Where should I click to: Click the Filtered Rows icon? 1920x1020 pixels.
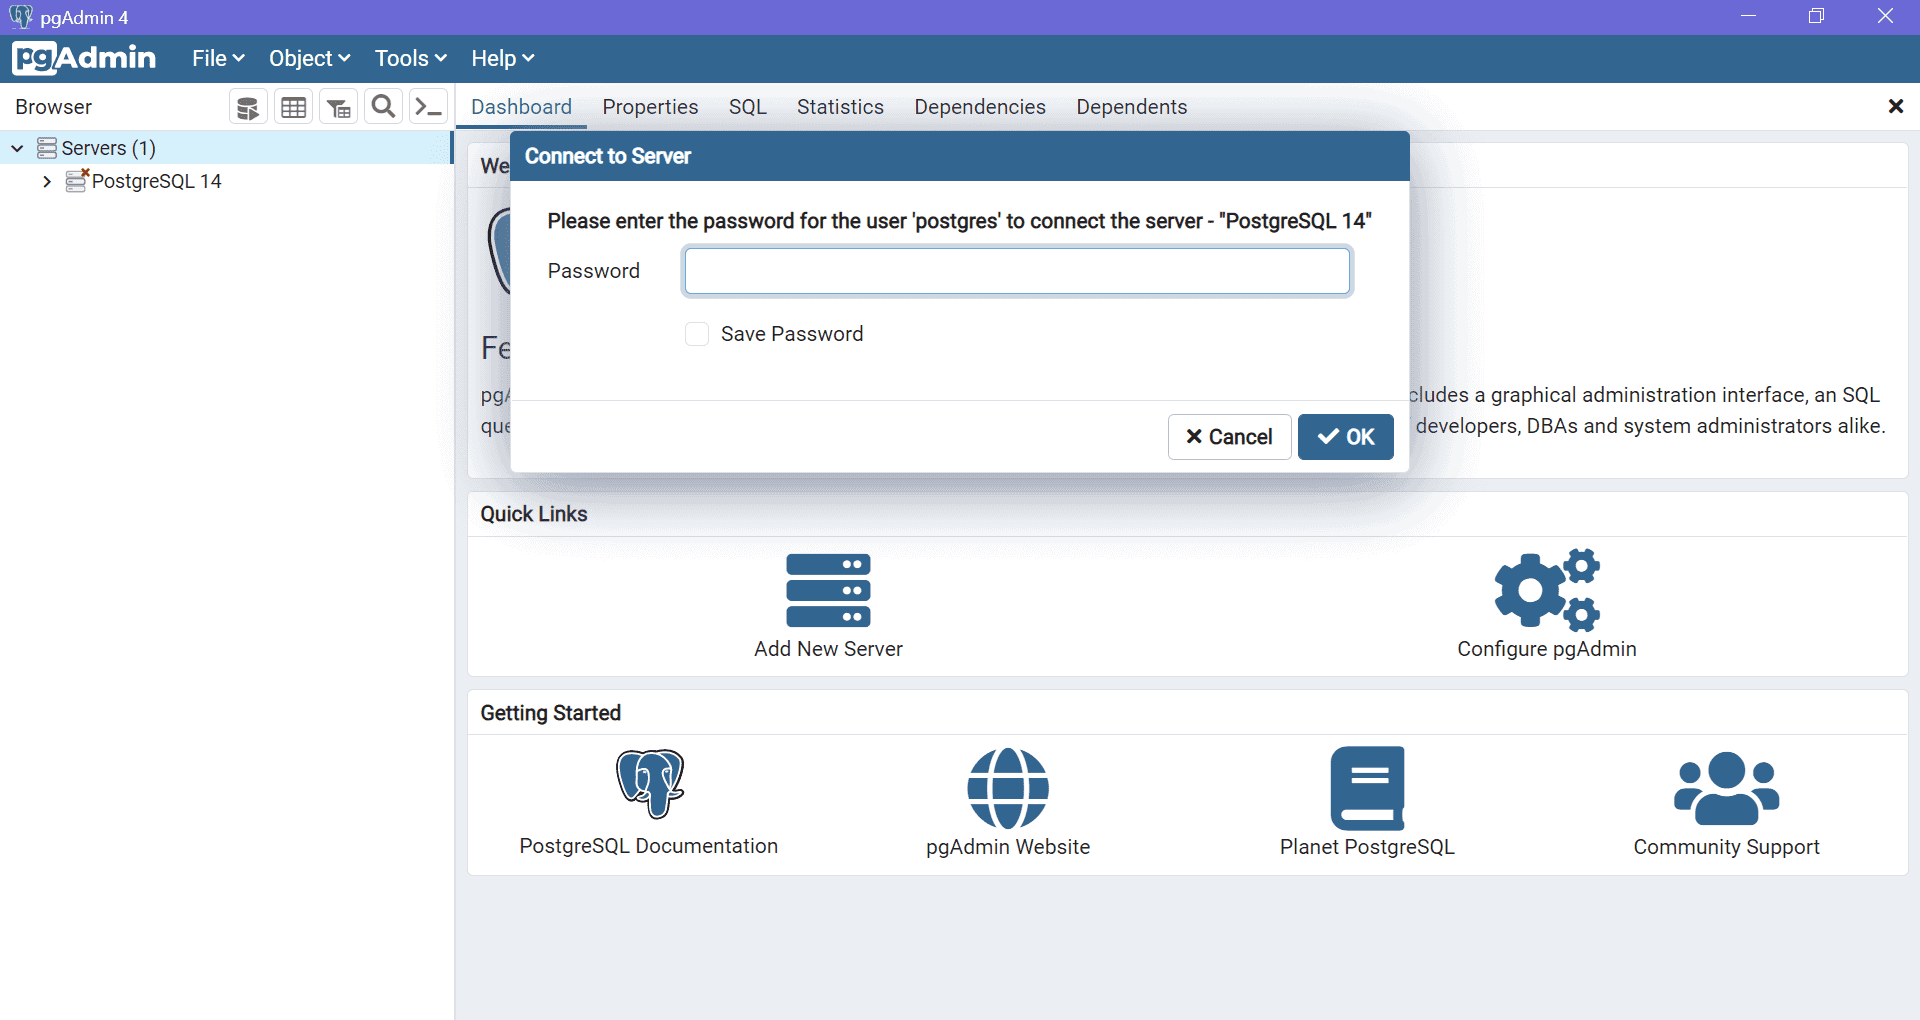coord(339,107)
